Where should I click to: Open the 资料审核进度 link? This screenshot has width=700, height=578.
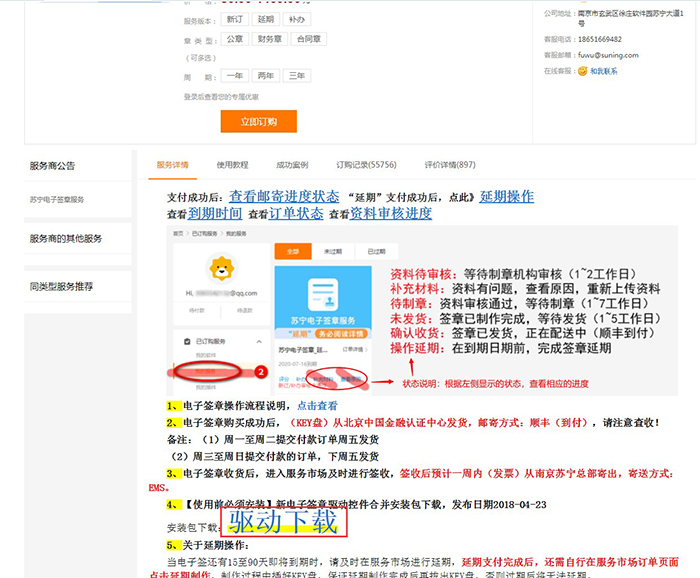(x=391, y=213)
